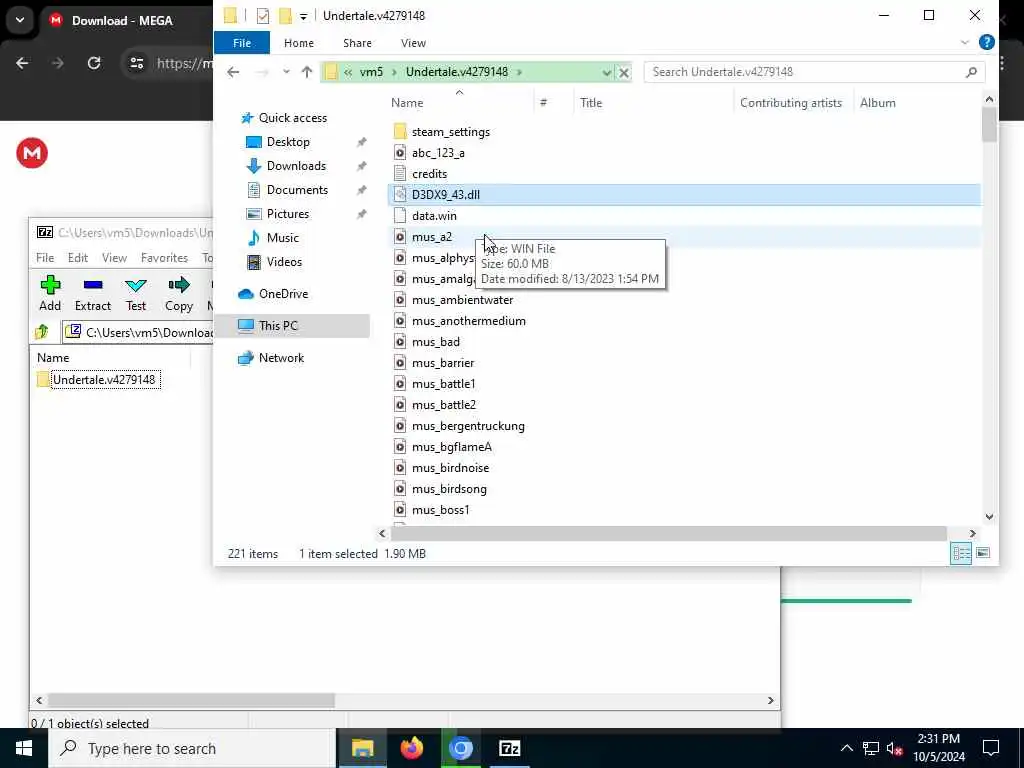
Task: Click the vm5 breadcrumb in address bar
Action: point(371,72)
